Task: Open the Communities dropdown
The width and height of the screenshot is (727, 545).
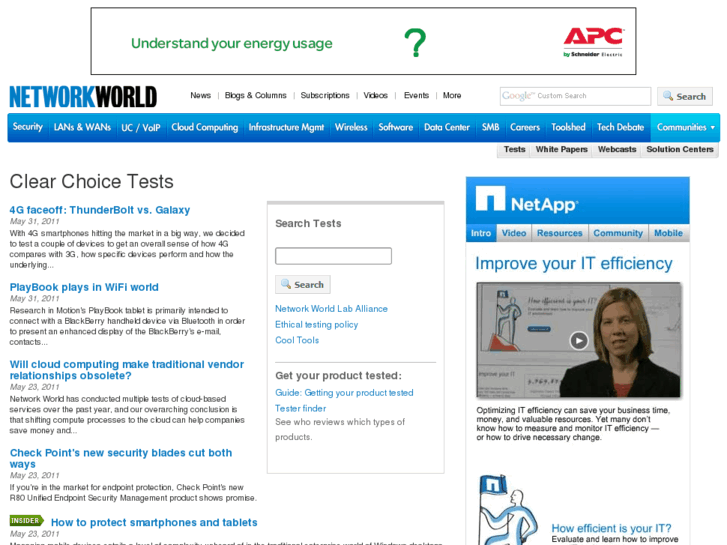Action: tap(685, 127)
